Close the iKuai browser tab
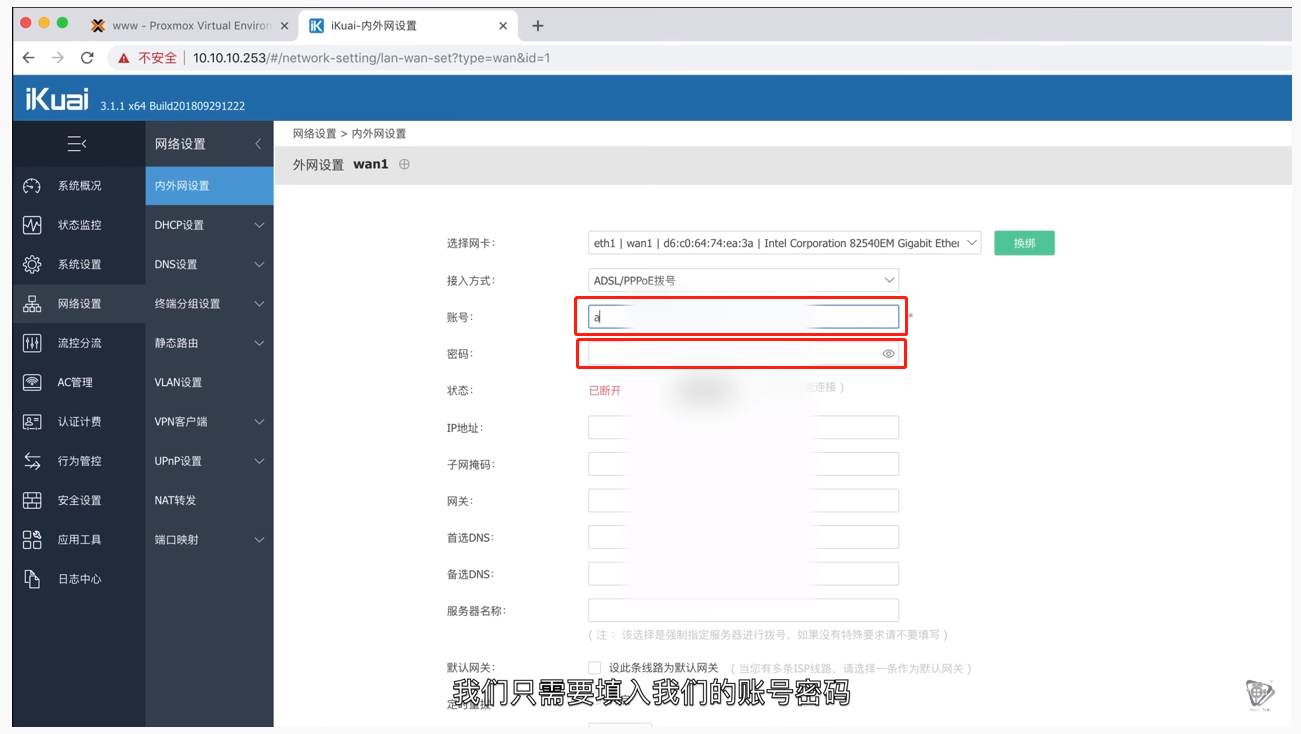Image resolution: width=1301 pixels, height=734 pixels. (503, 26)
